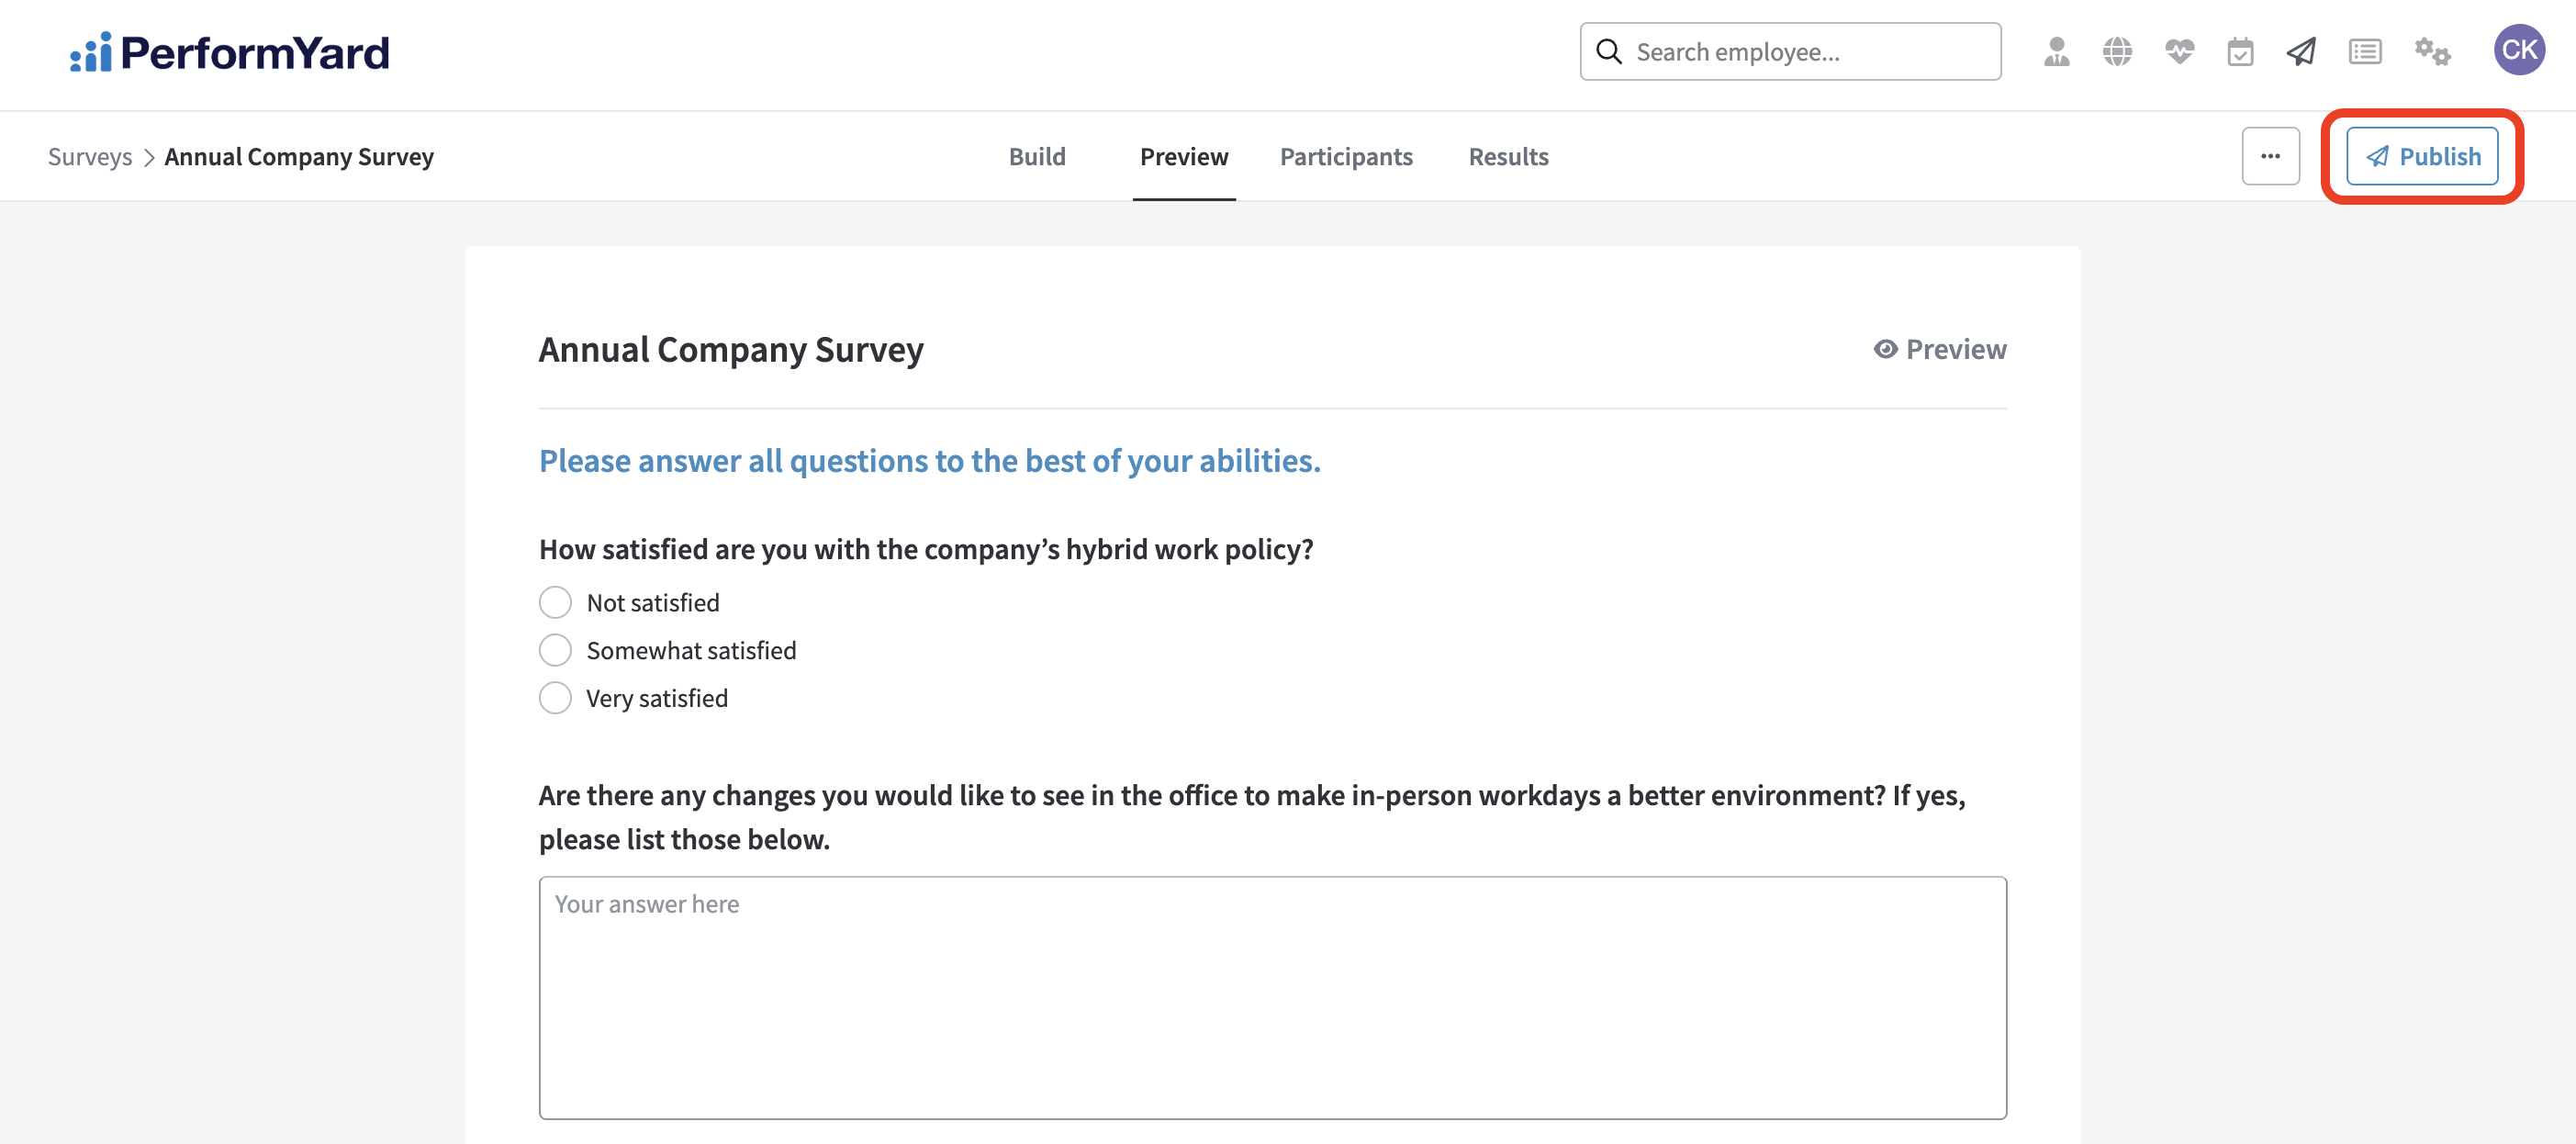Screen dimensions: 2576x1144
Task: Open the calendar check icon
Action: tap(2240, 52)
